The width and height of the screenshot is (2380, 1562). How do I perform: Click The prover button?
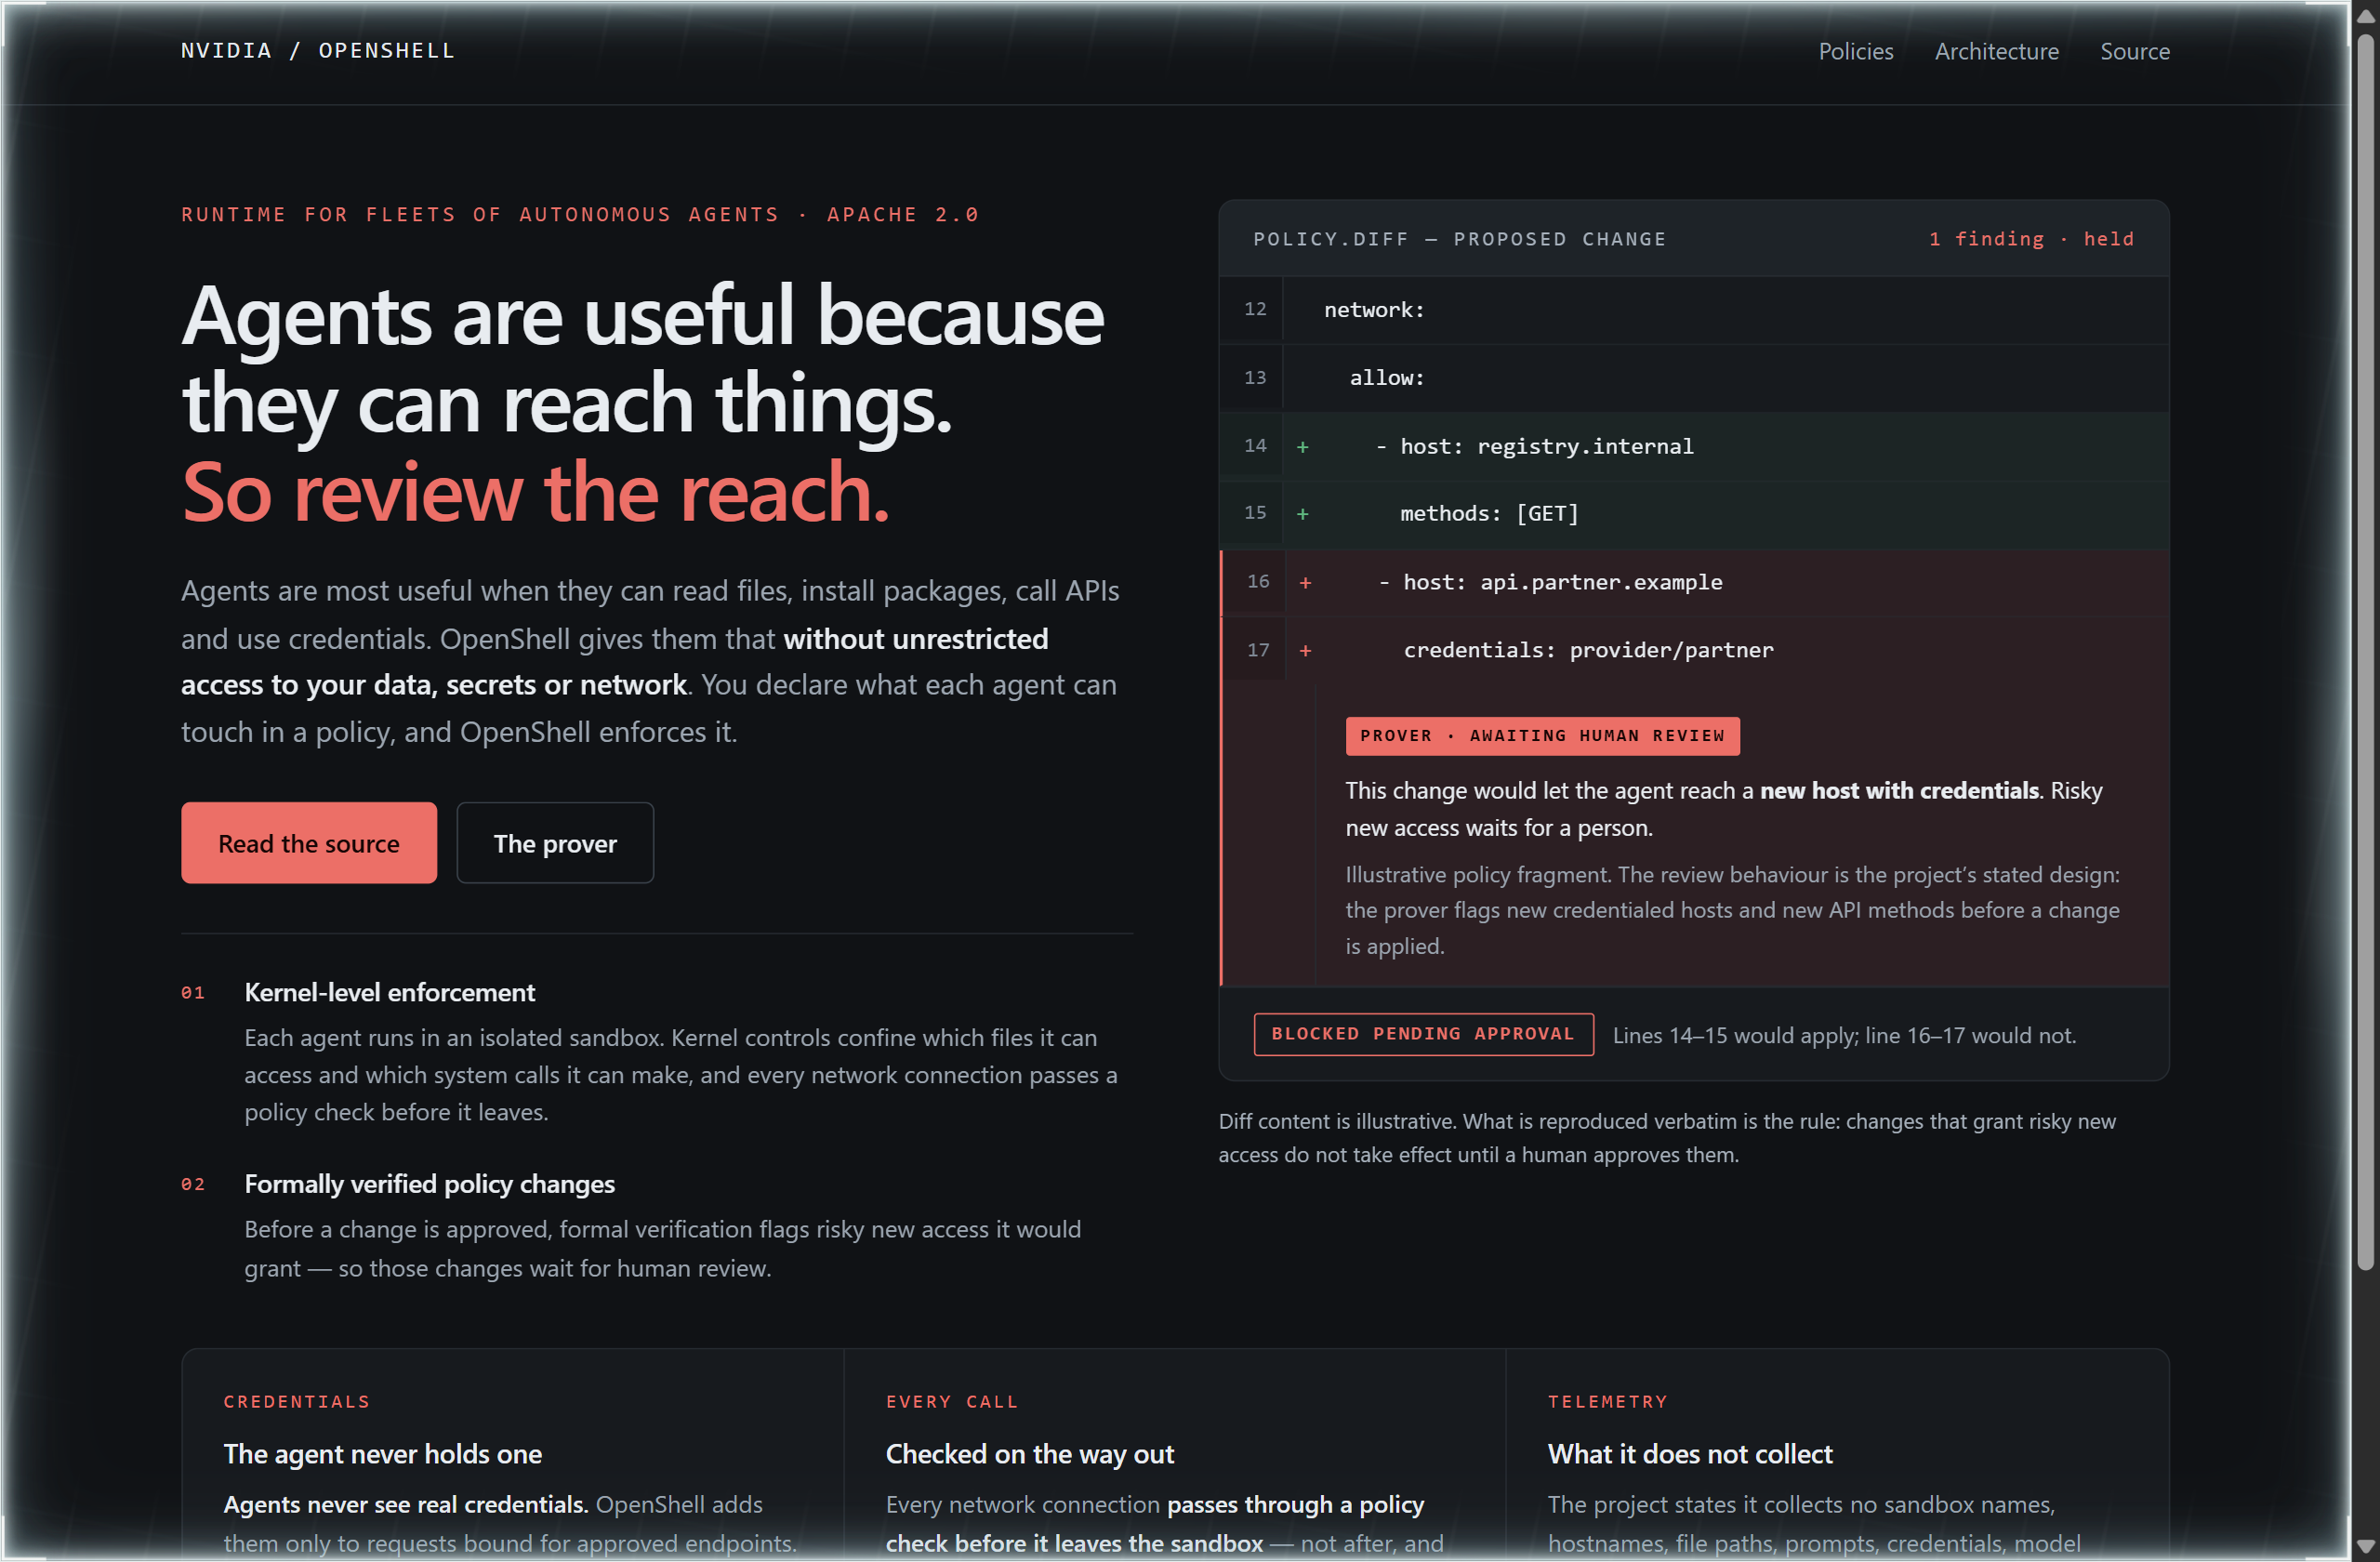(555, 843)
